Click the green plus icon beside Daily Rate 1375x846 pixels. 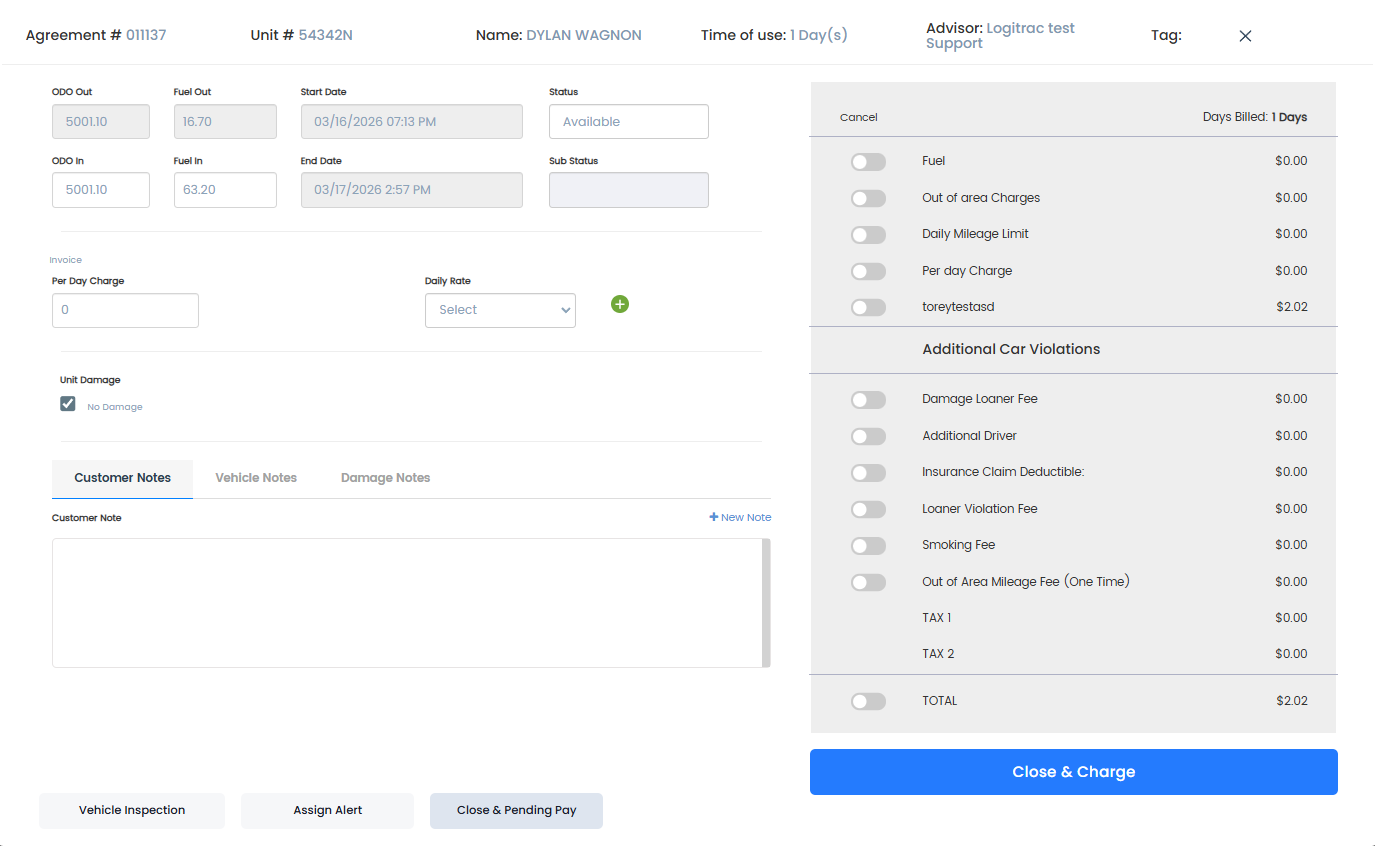click(620, 304)
